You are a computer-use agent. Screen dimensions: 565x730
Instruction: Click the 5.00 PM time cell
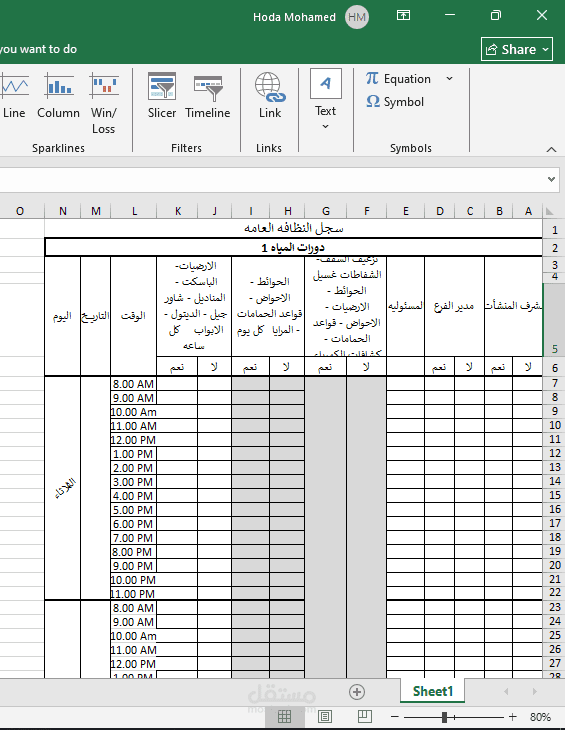[134, 509]
